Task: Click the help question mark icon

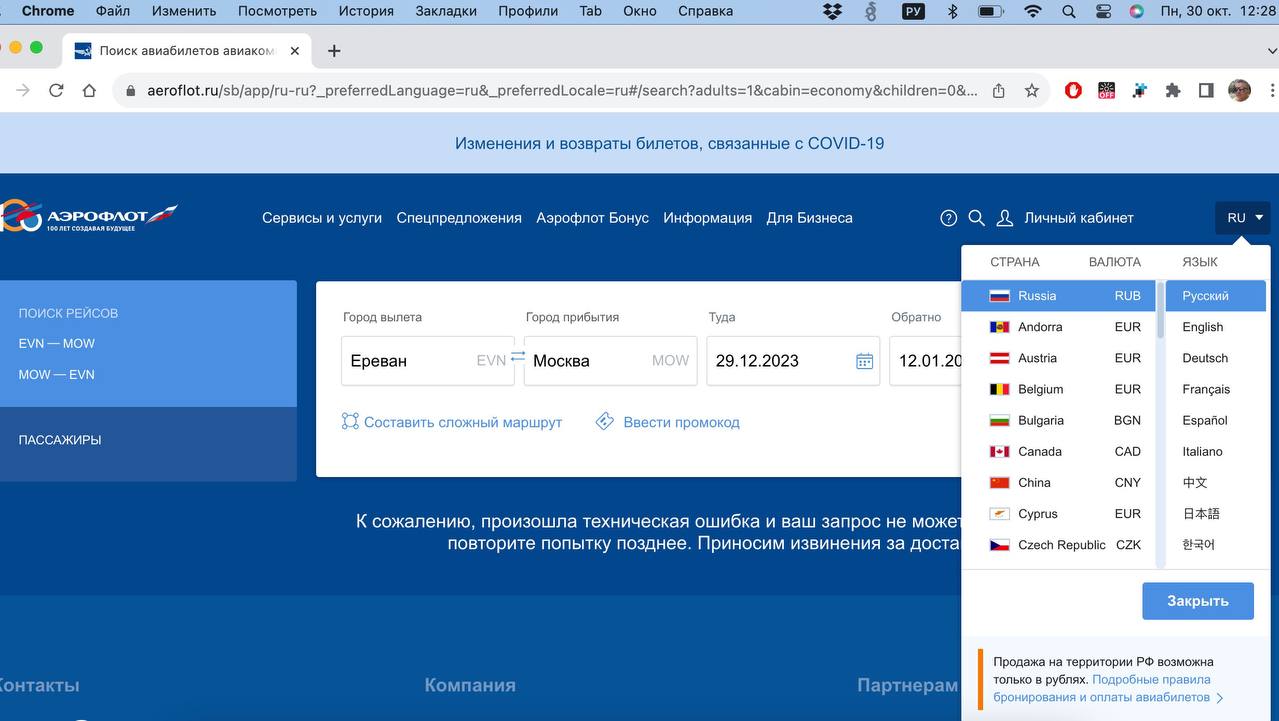Action: tap(949, 218)
